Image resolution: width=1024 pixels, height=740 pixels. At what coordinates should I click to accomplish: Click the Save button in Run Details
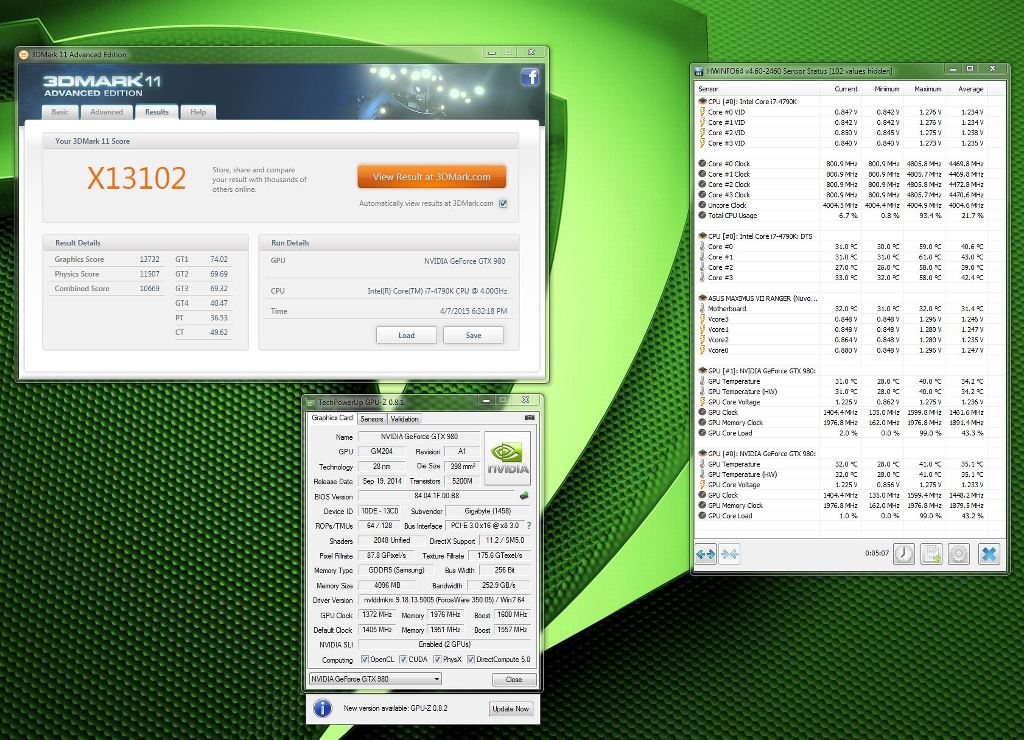coord(473,335)
